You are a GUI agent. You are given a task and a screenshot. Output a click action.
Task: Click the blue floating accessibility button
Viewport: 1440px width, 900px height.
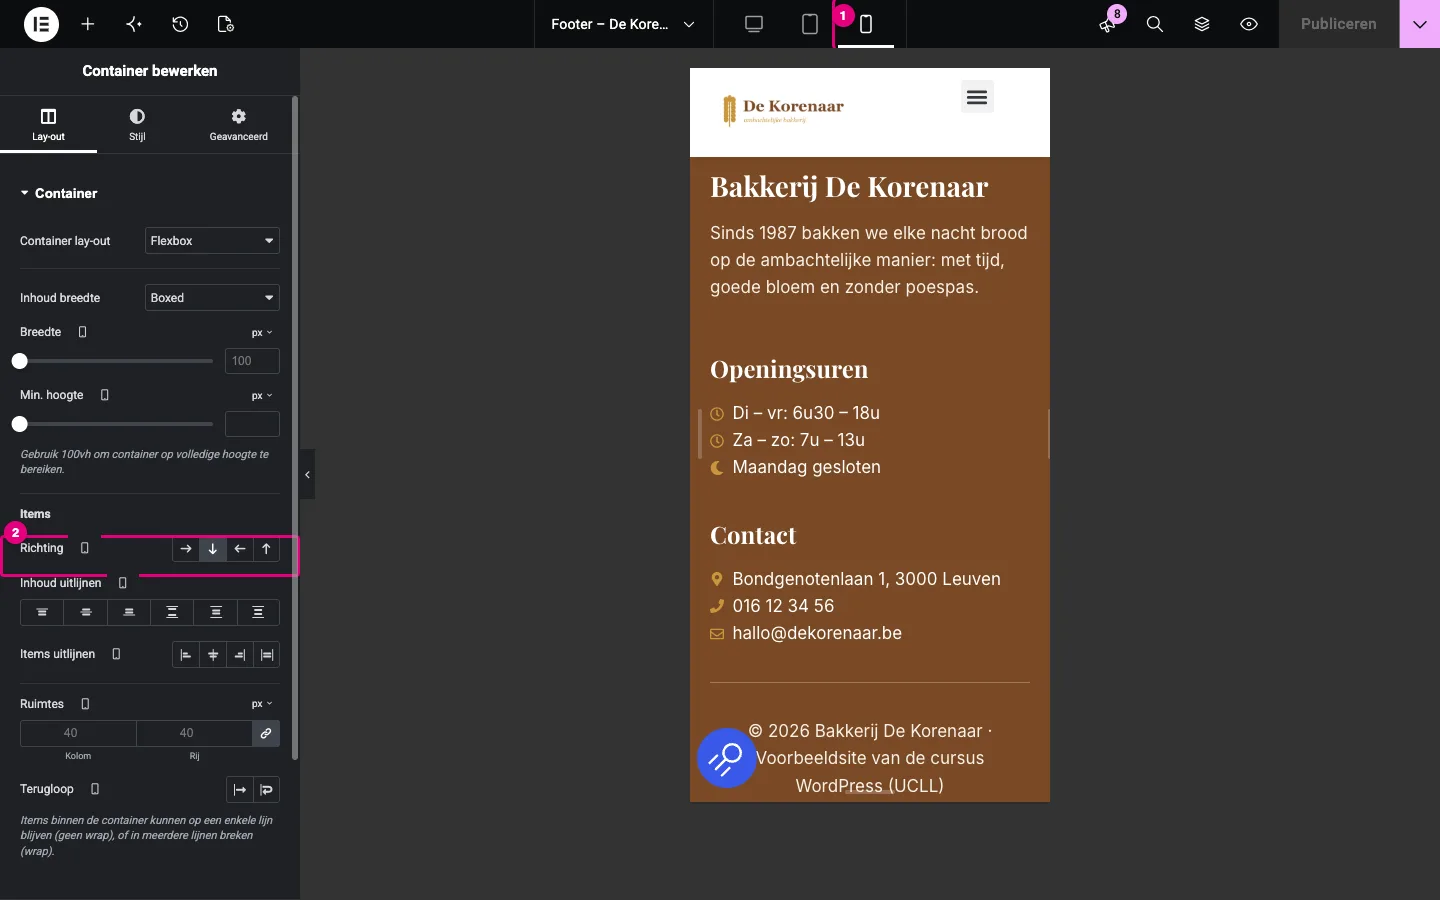click(x=727, y=758)
